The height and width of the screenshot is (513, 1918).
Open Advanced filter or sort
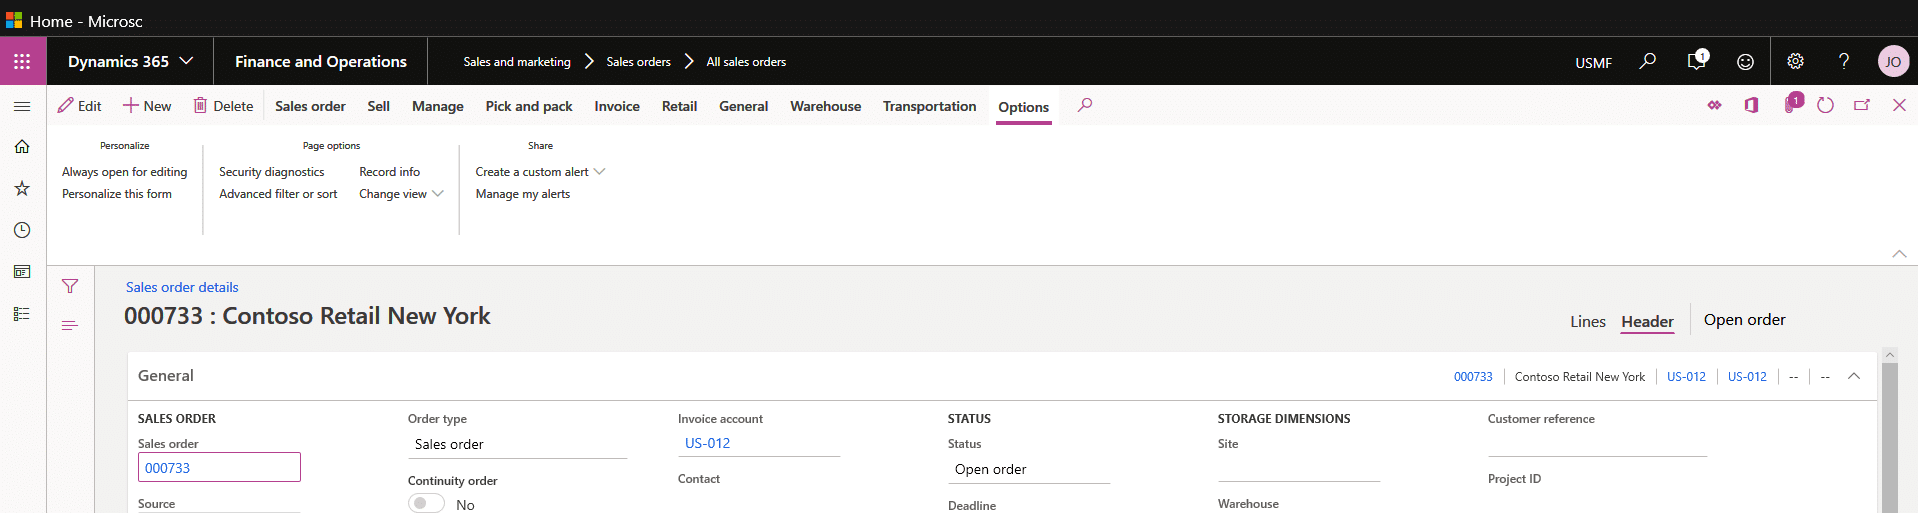278,194
